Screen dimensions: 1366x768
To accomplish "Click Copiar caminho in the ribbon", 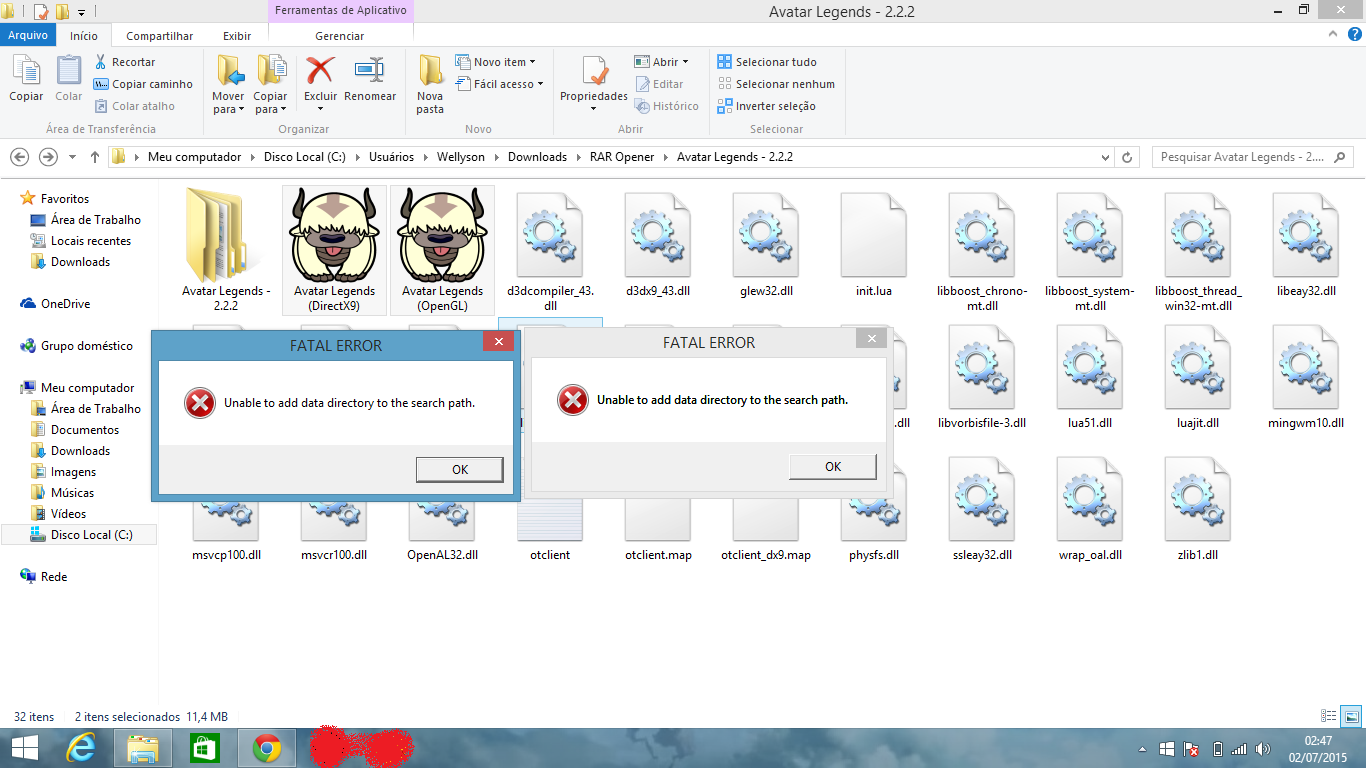I will 143,84.
